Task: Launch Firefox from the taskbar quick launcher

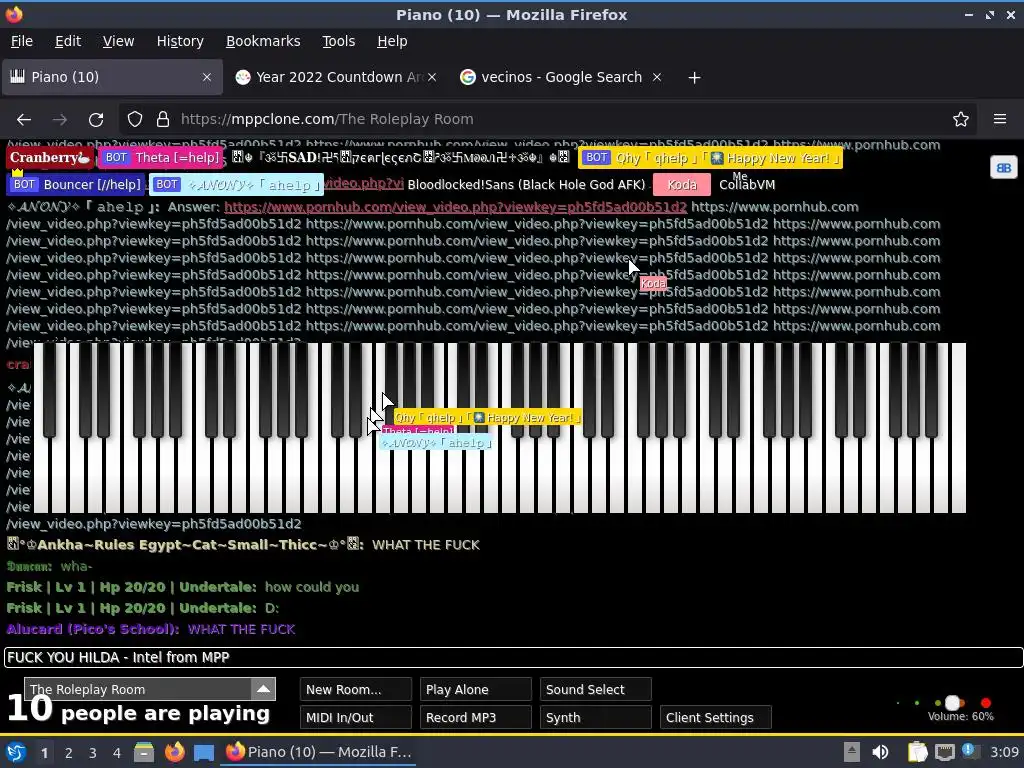Action: pos(174,752)
